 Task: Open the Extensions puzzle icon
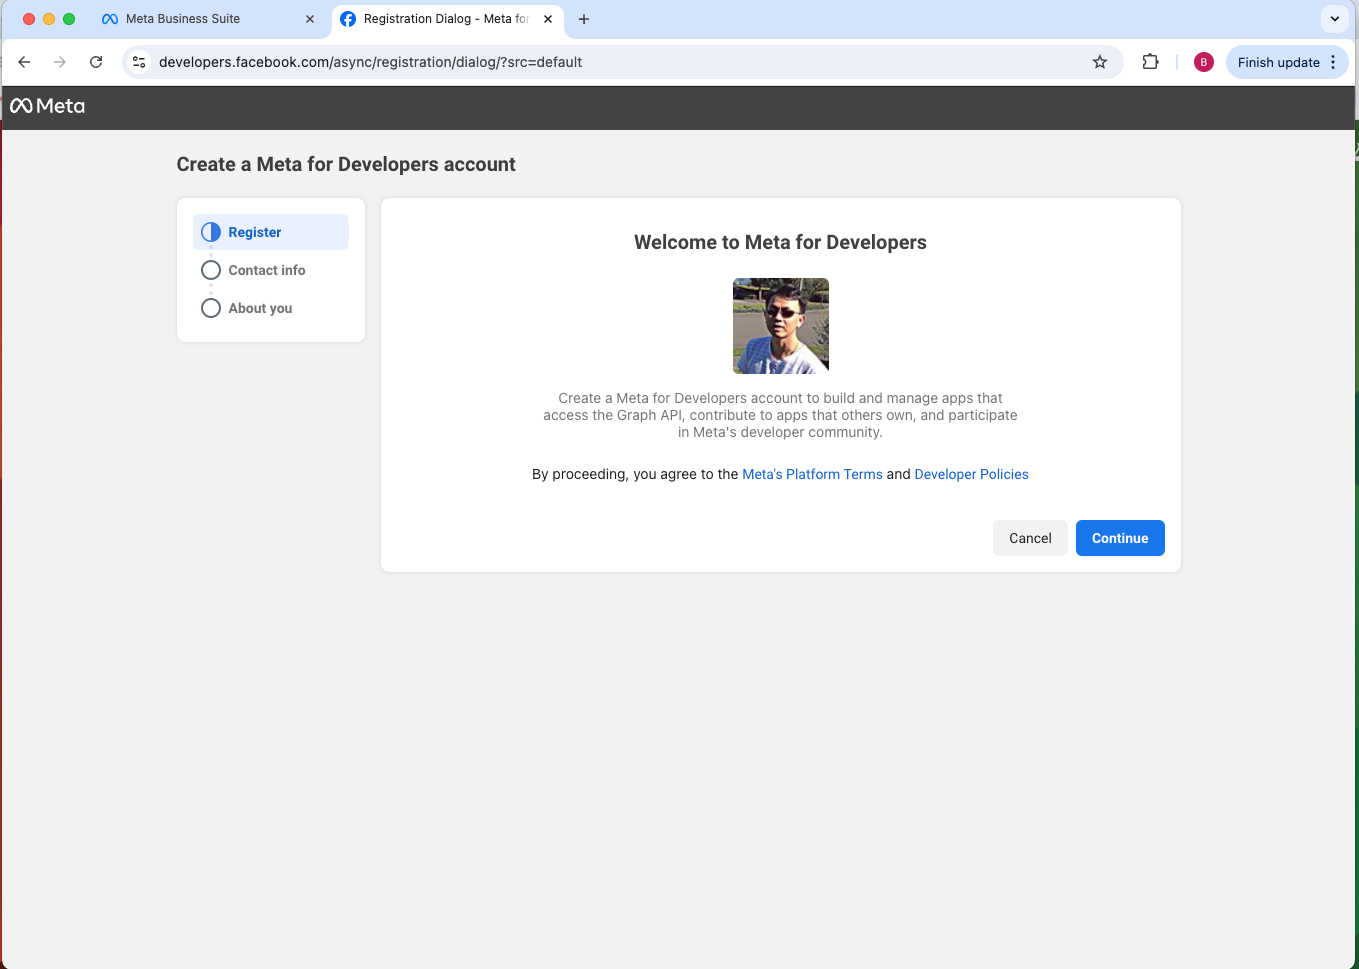pos(1150,62)
